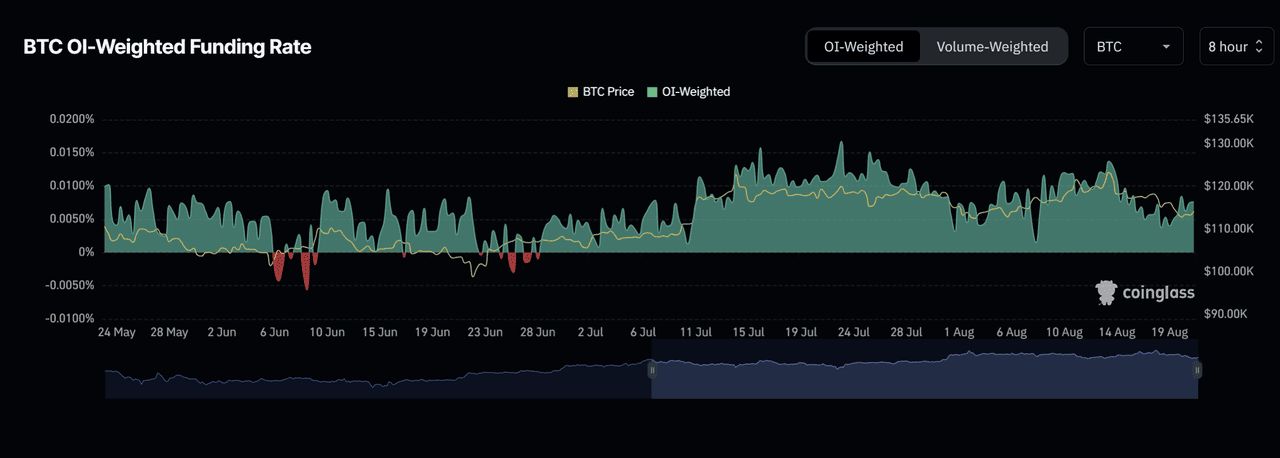1280x458 pixels.
Task: Open the BTC coin dropdown
Action: click(x=1133, y=47)
